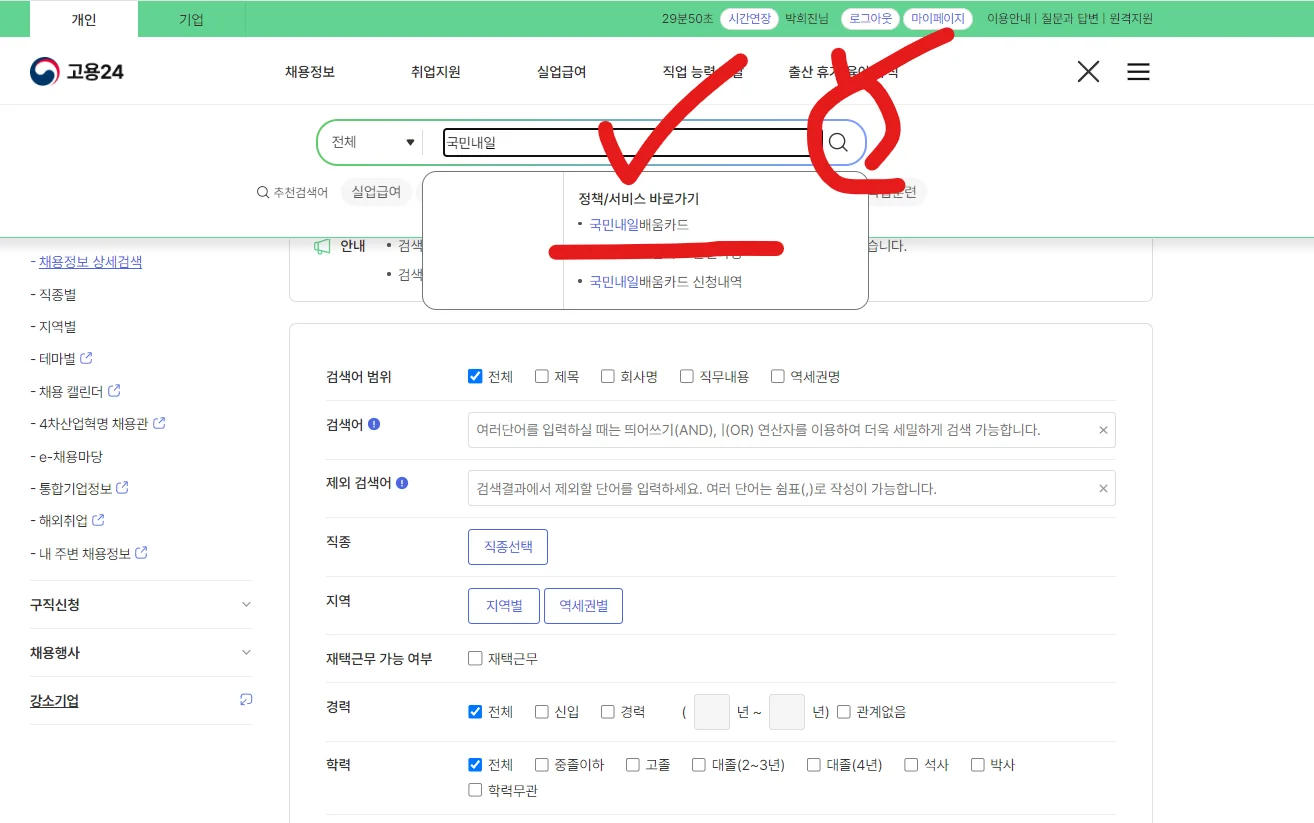The height and width of the screenshot is (823, 1314).
Task: Click the career end year input box
Action: [x=787, y=712]
